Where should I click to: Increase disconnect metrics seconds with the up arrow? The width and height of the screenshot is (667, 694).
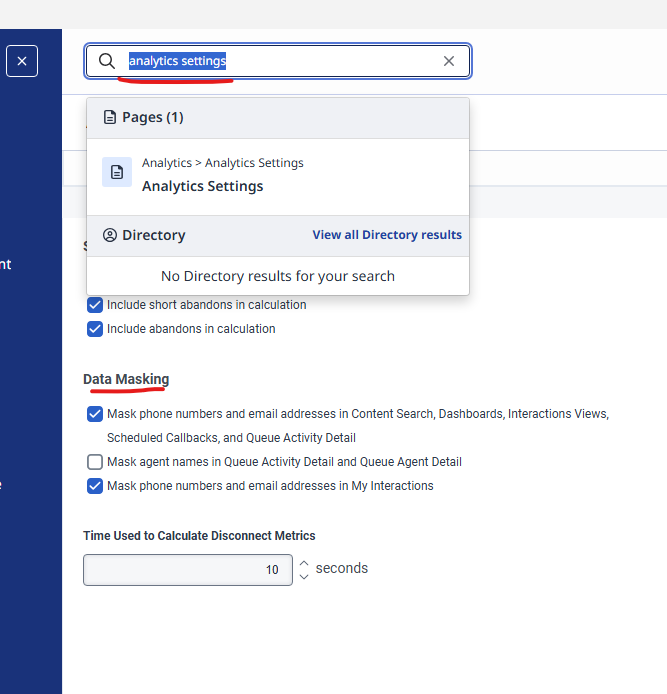tap(304, 563)
